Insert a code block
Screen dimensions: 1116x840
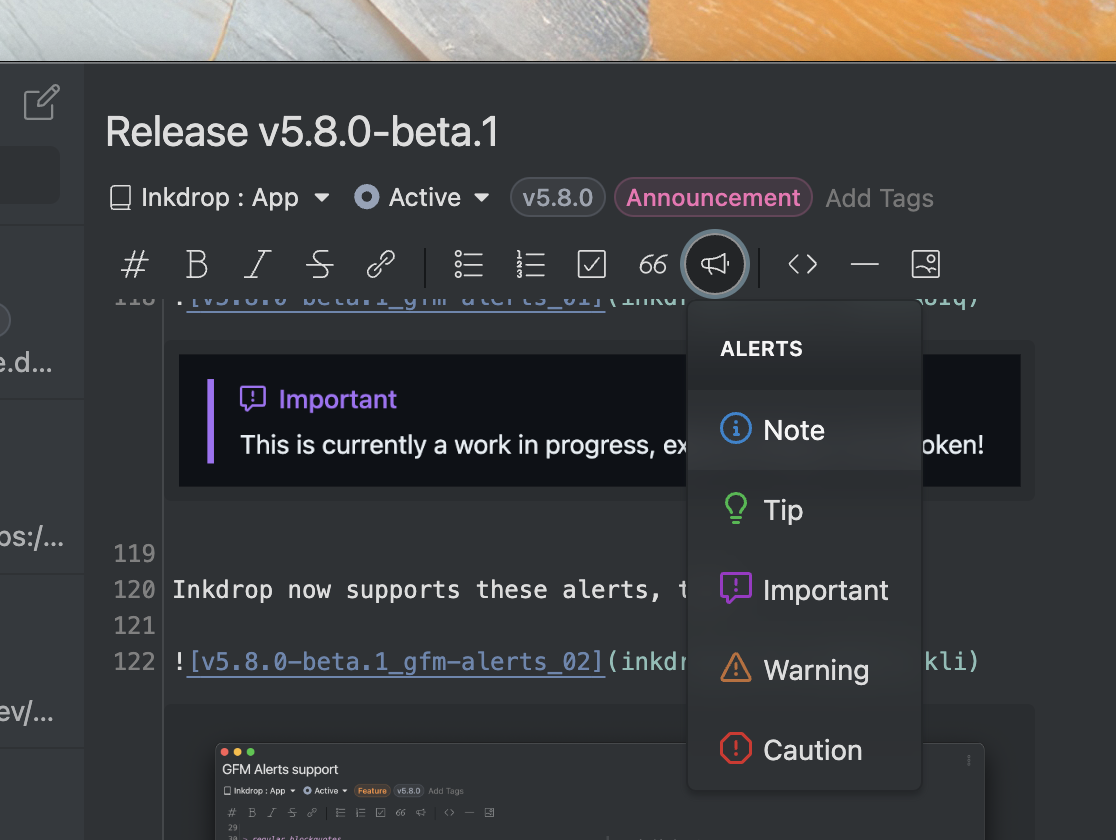pyautogui.click(x=802, y=264)
